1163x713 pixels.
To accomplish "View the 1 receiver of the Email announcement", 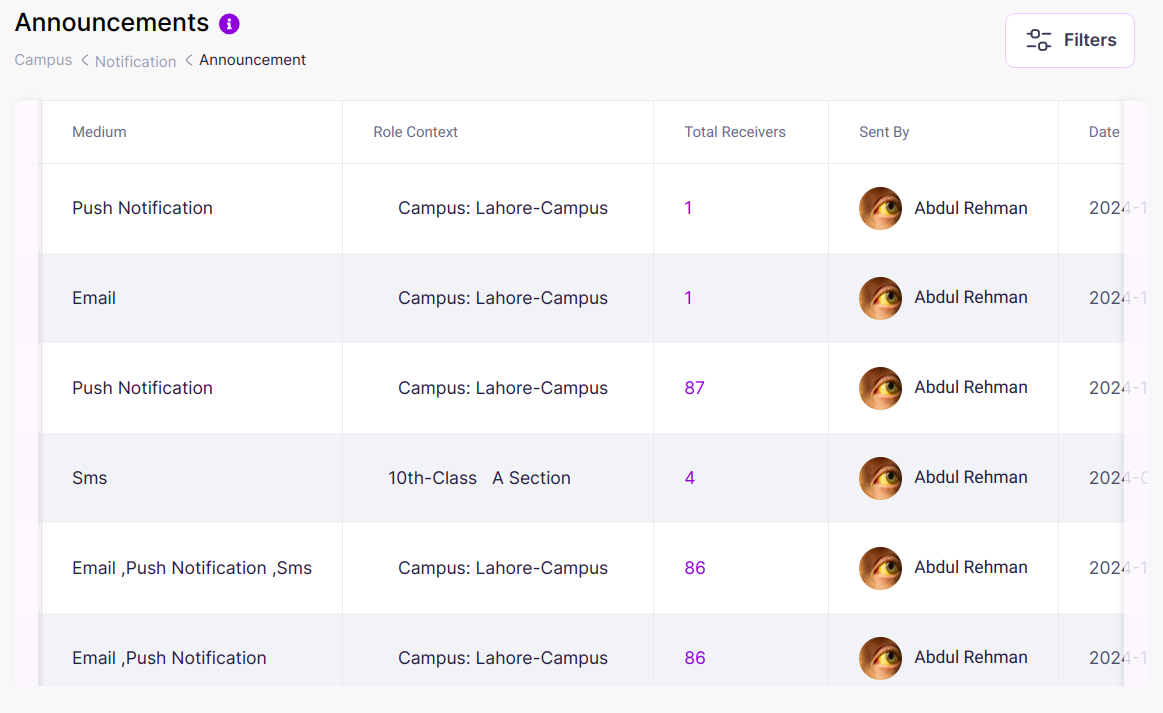I will 688,297.
